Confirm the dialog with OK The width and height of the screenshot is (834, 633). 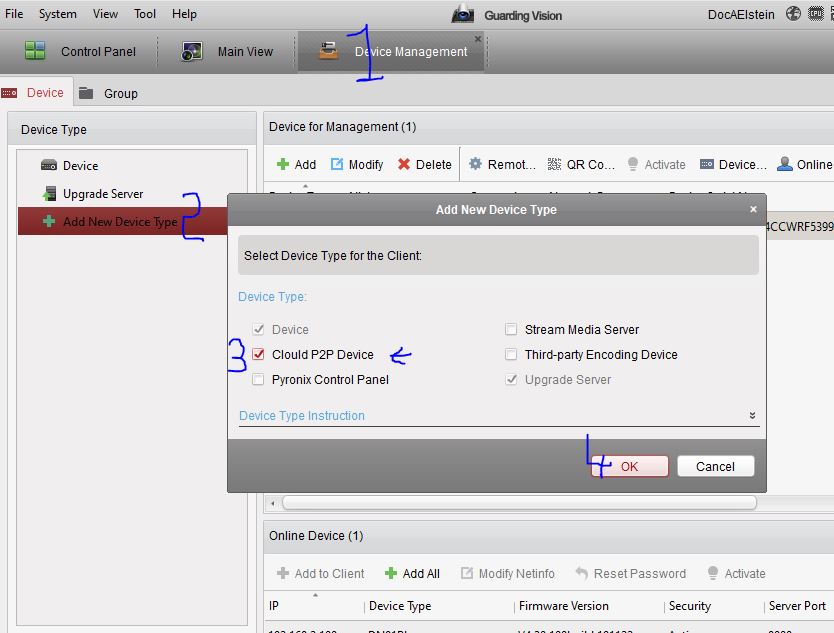pos(629,467)
